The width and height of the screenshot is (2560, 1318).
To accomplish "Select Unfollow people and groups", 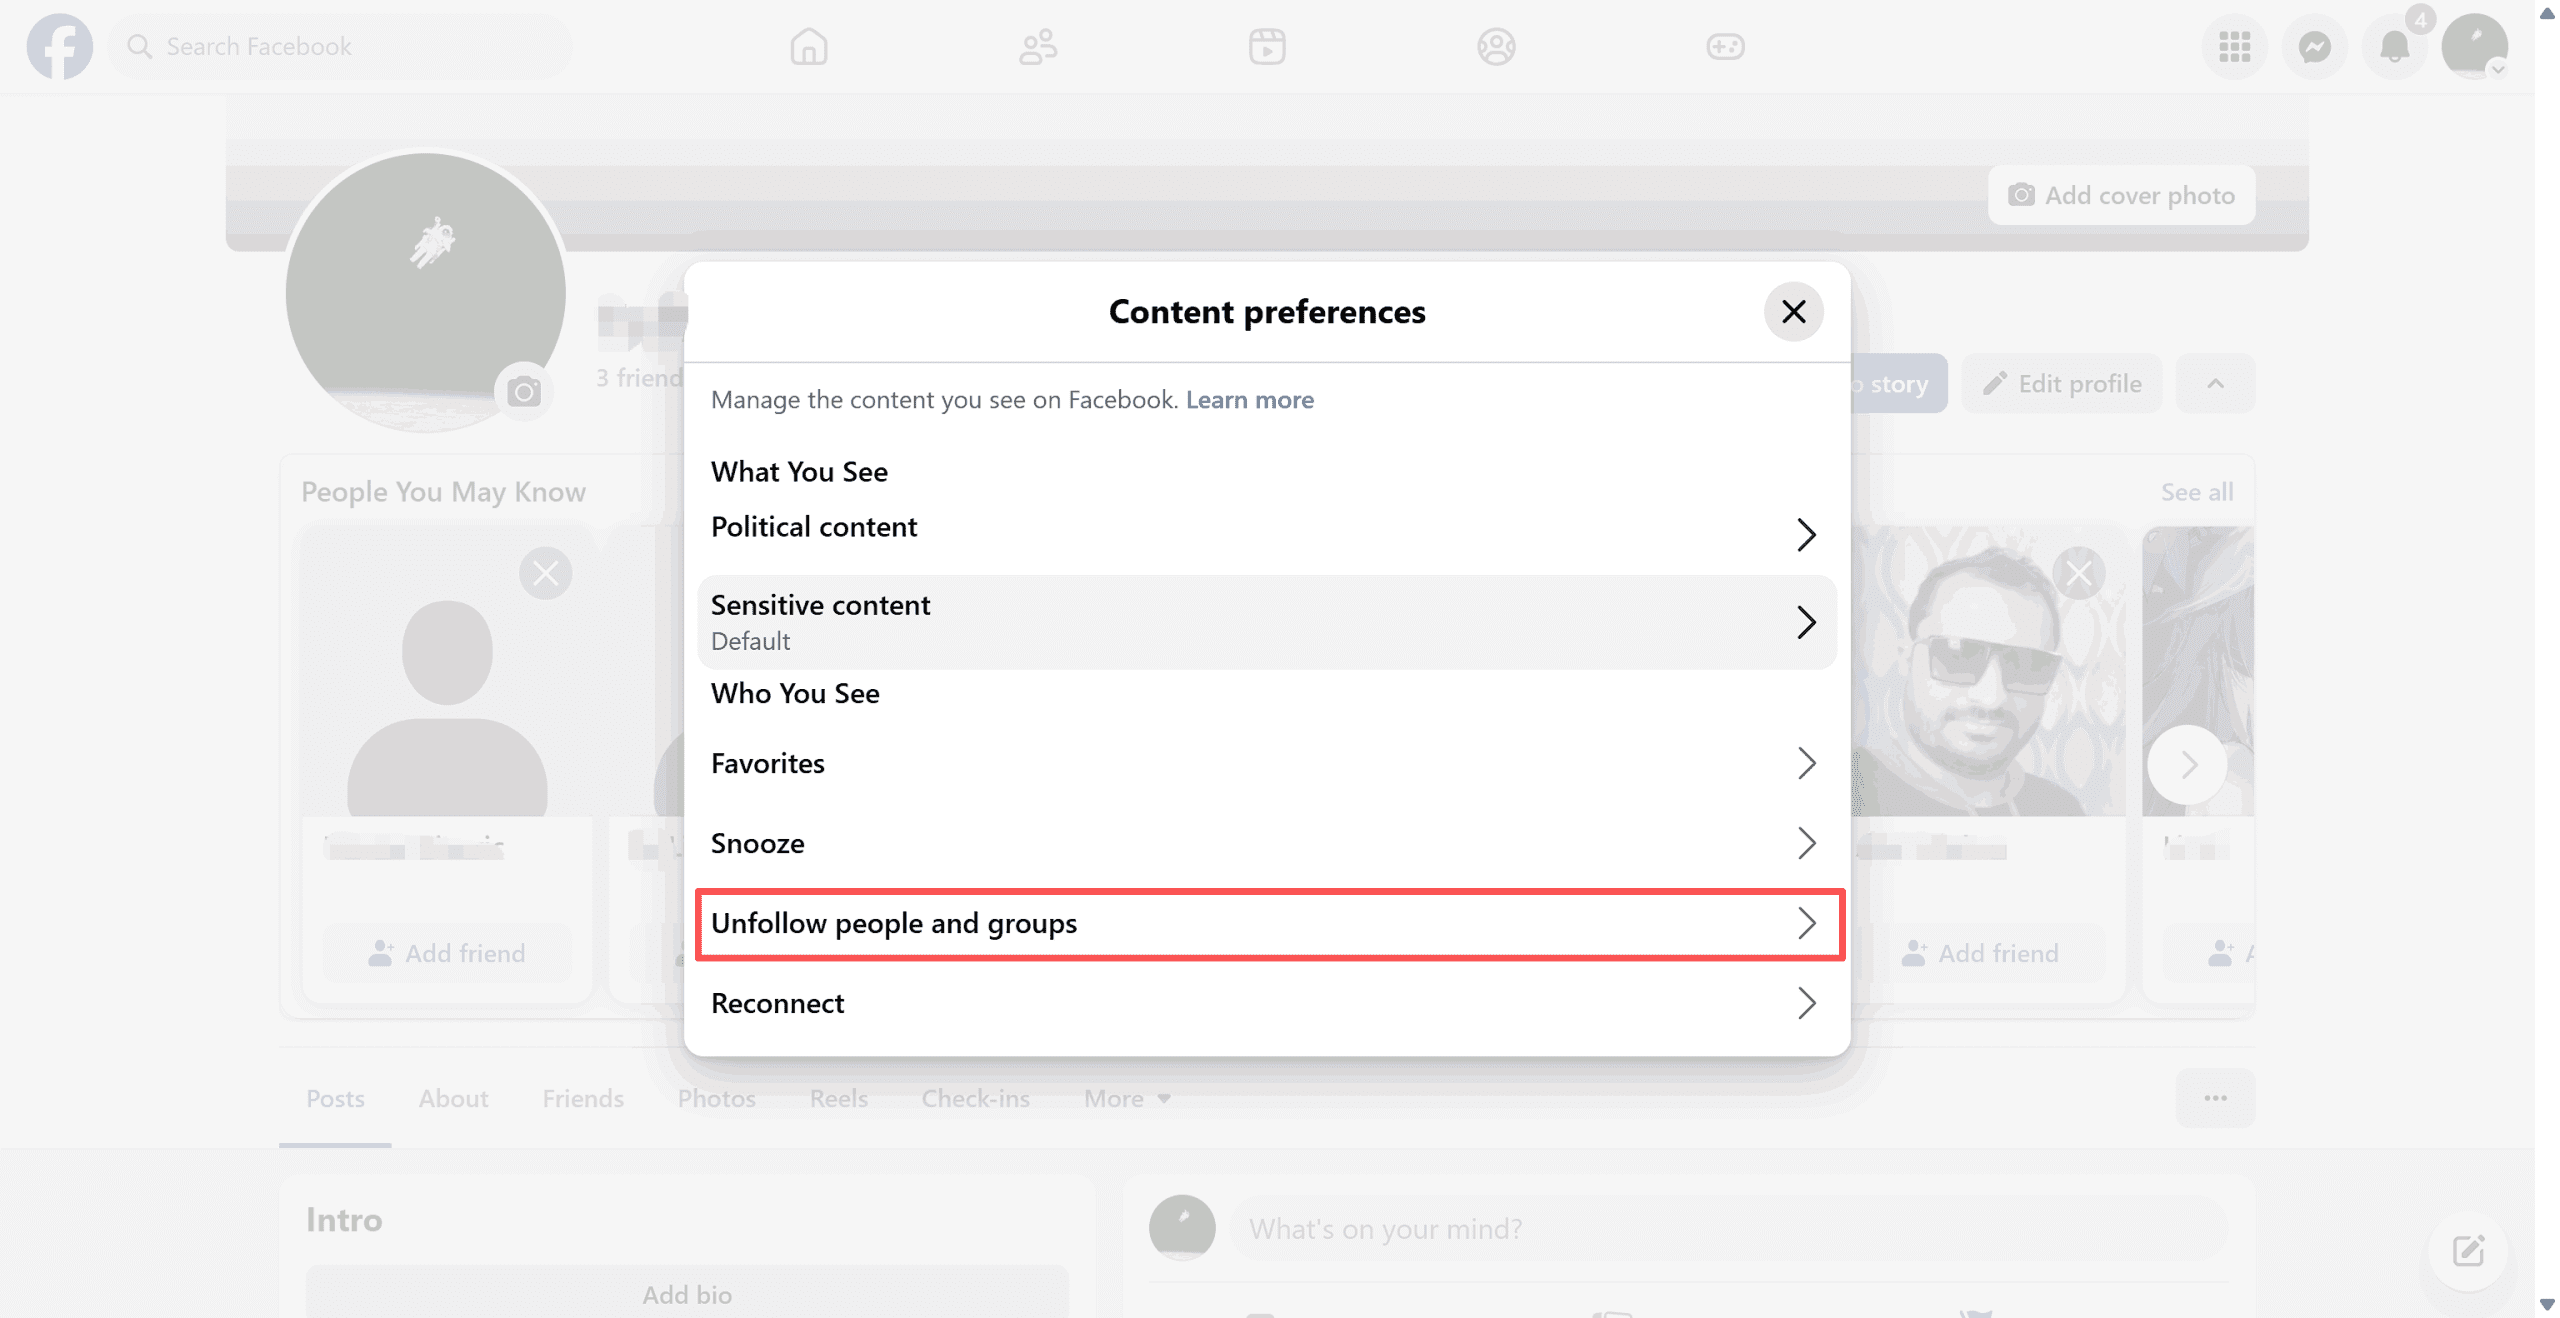I will (x=1266, y=924).
